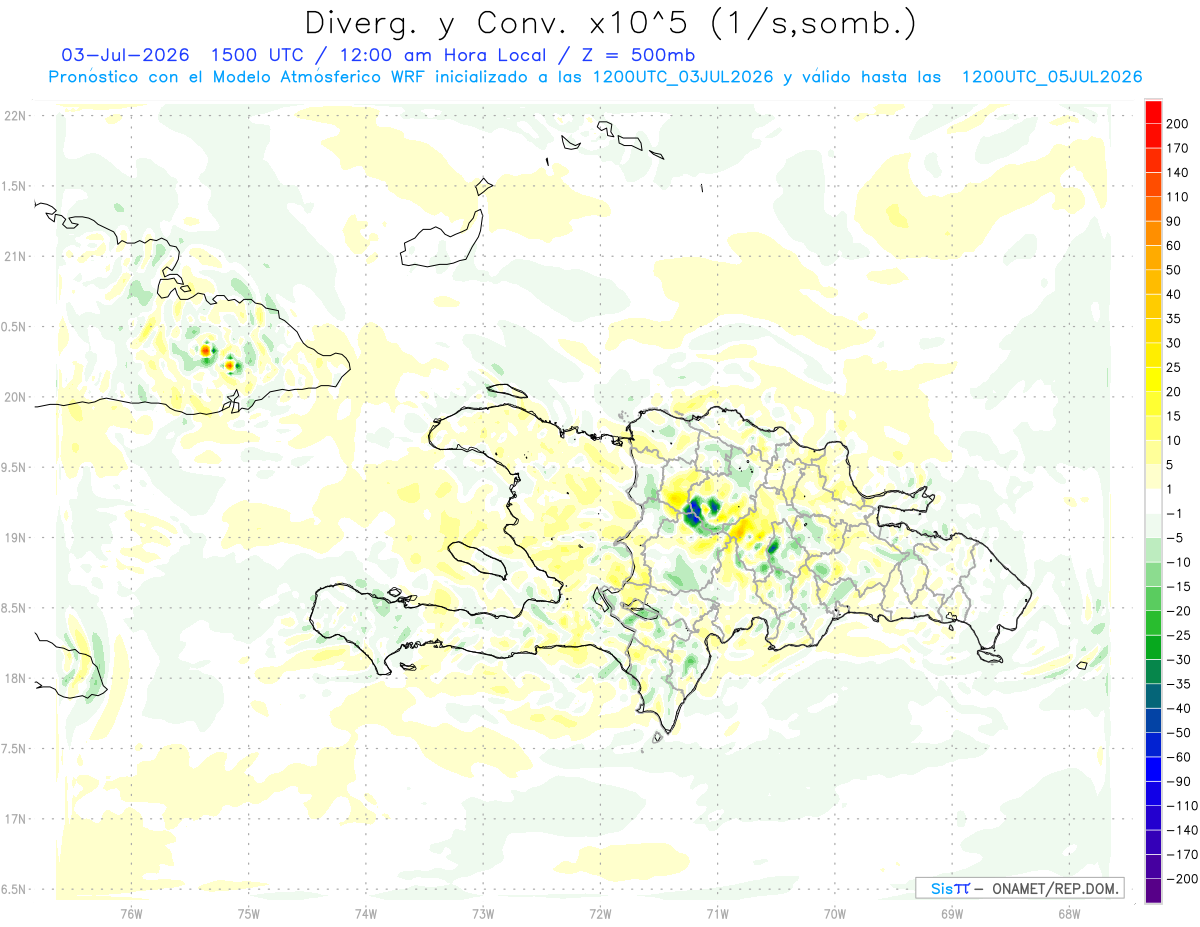Click the "-60" colorbar value
This screenshot has width=1200, height=927.
pos(1177,757)
